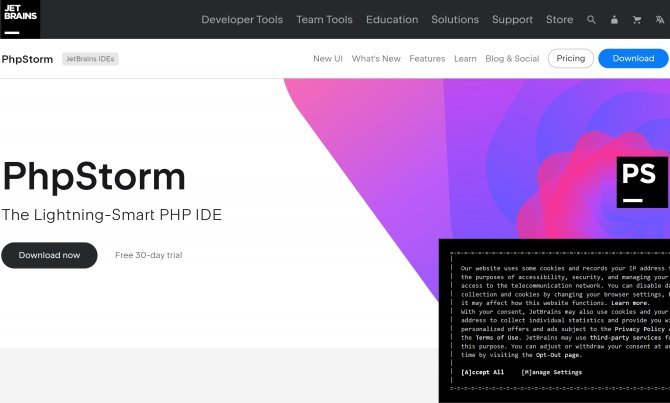Open Education menu

pos(392,20)
